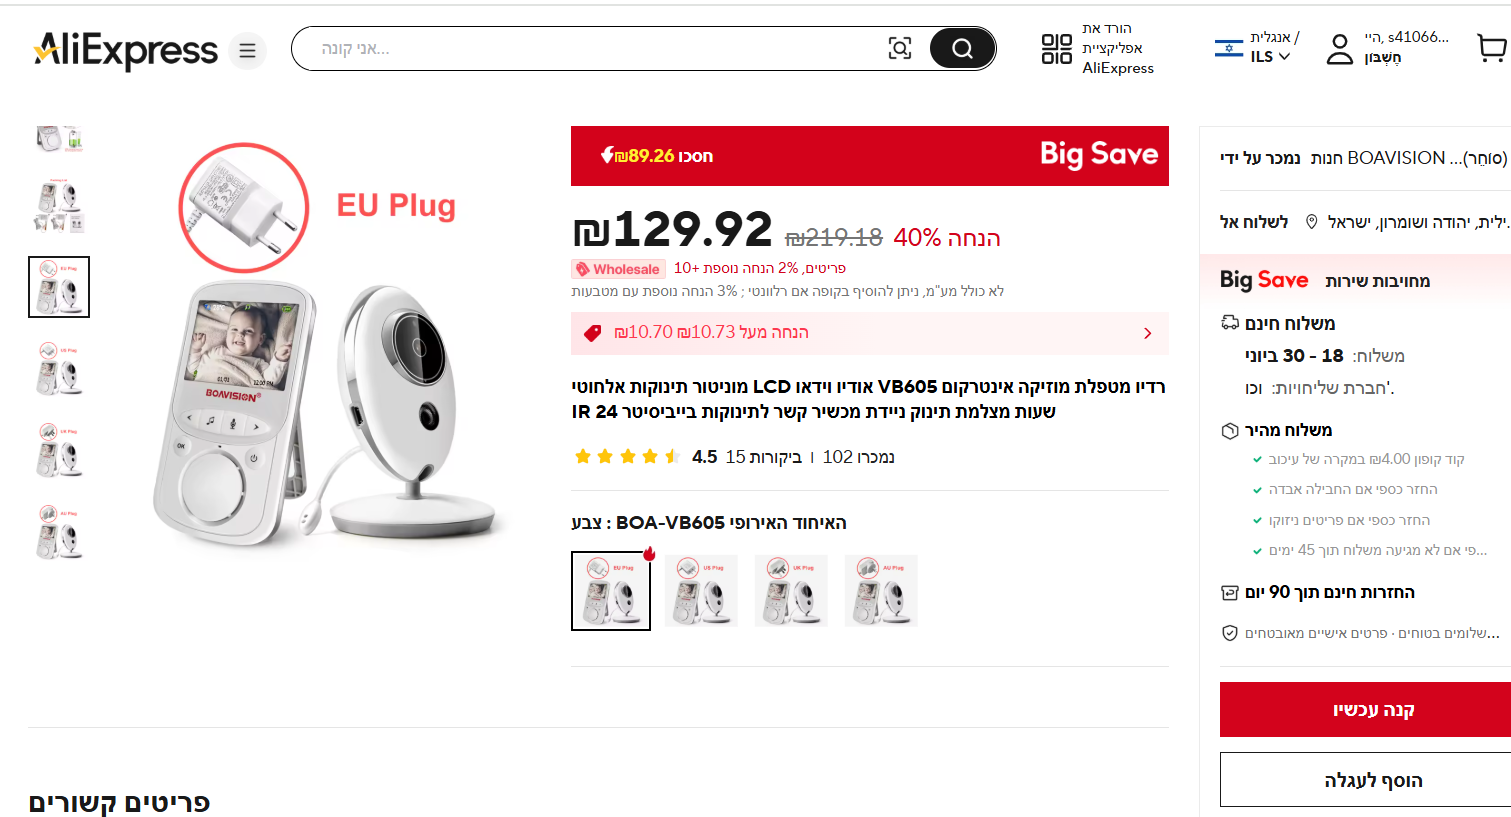The width and height of the screenshot is (1511, 817).
Task: Select the second gallery thumbnail on the left
Action: click(59, 206)
